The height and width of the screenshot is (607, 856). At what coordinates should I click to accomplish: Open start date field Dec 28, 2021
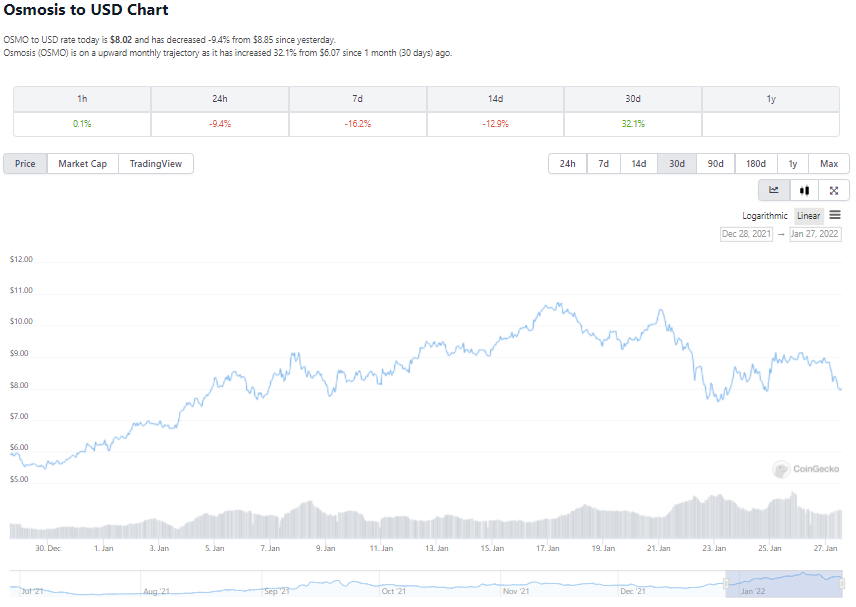click(746, 234)
